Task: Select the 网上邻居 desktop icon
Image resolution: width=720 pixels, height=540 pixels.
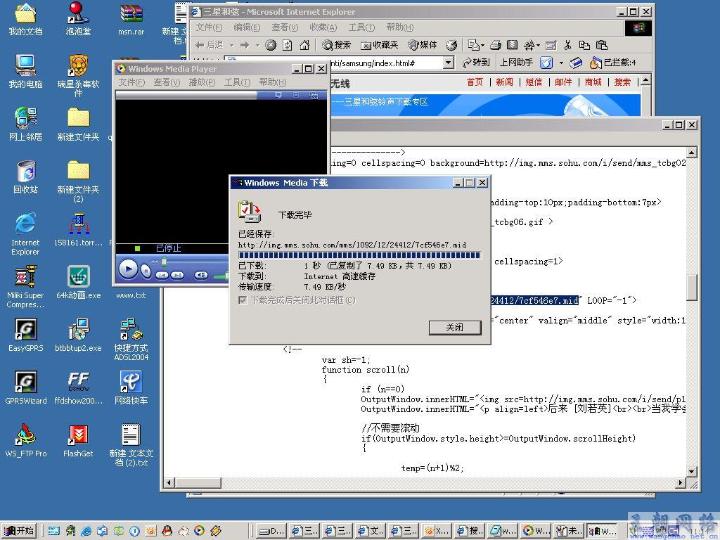Action: (x=25, y=124)
